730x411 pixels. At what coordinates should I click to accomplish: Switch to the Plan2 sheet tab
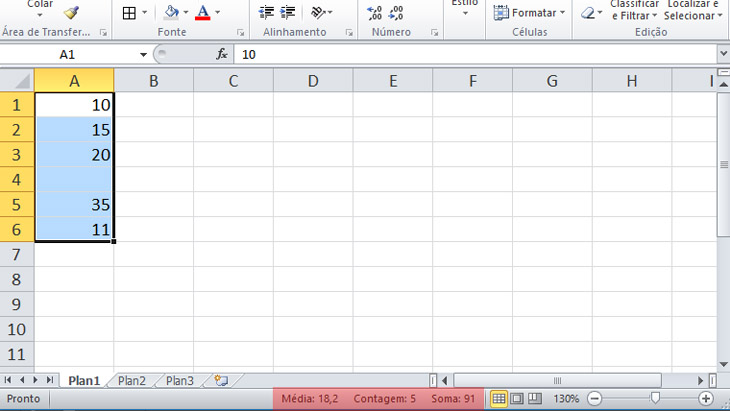(x=132, y=380)
